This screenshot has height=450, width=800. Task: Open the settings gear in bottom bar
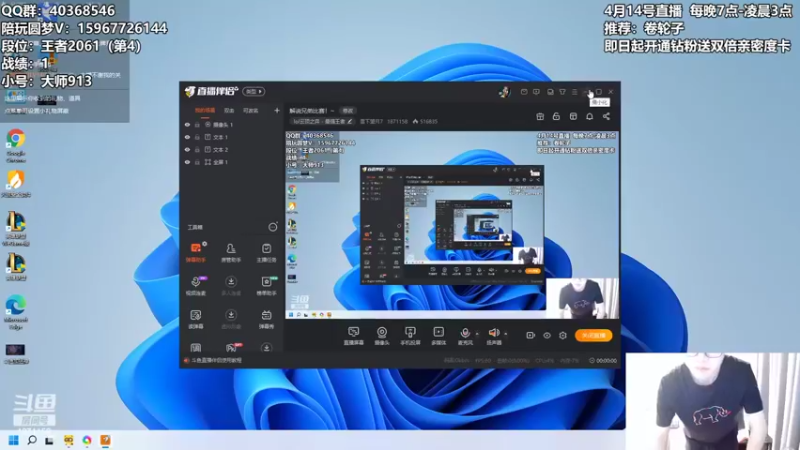pos(563,335)
